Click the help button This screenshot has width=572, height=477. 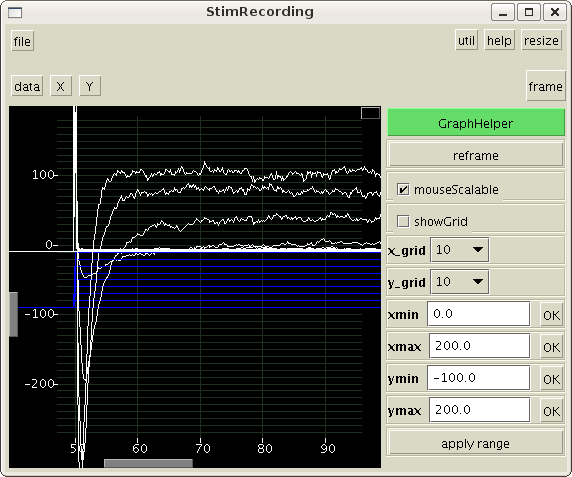coord(499,40)
